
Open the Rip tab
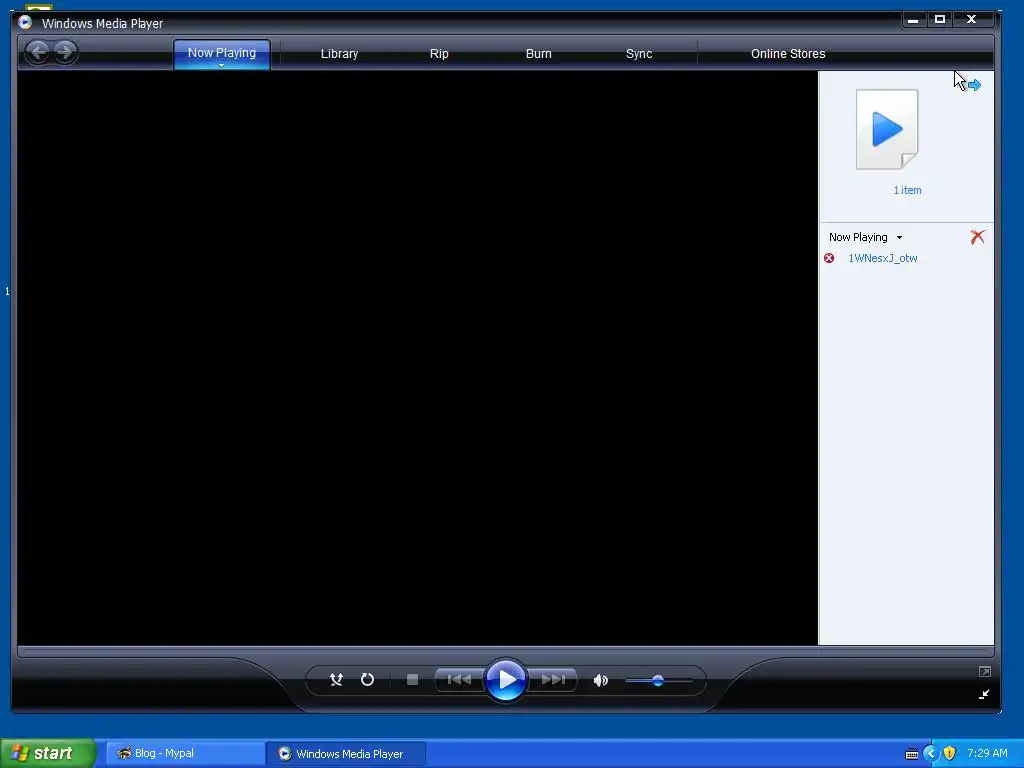[x=439, y=54]
